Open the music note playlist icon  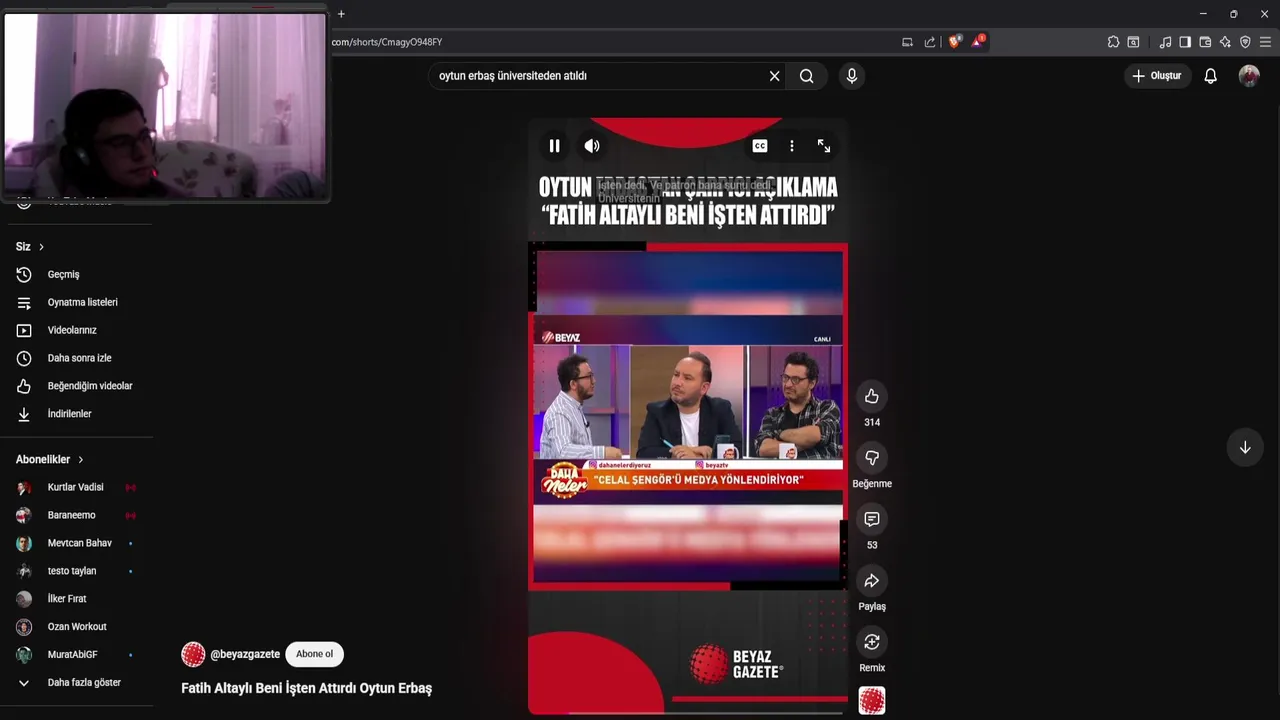(x=1165, y=42)
